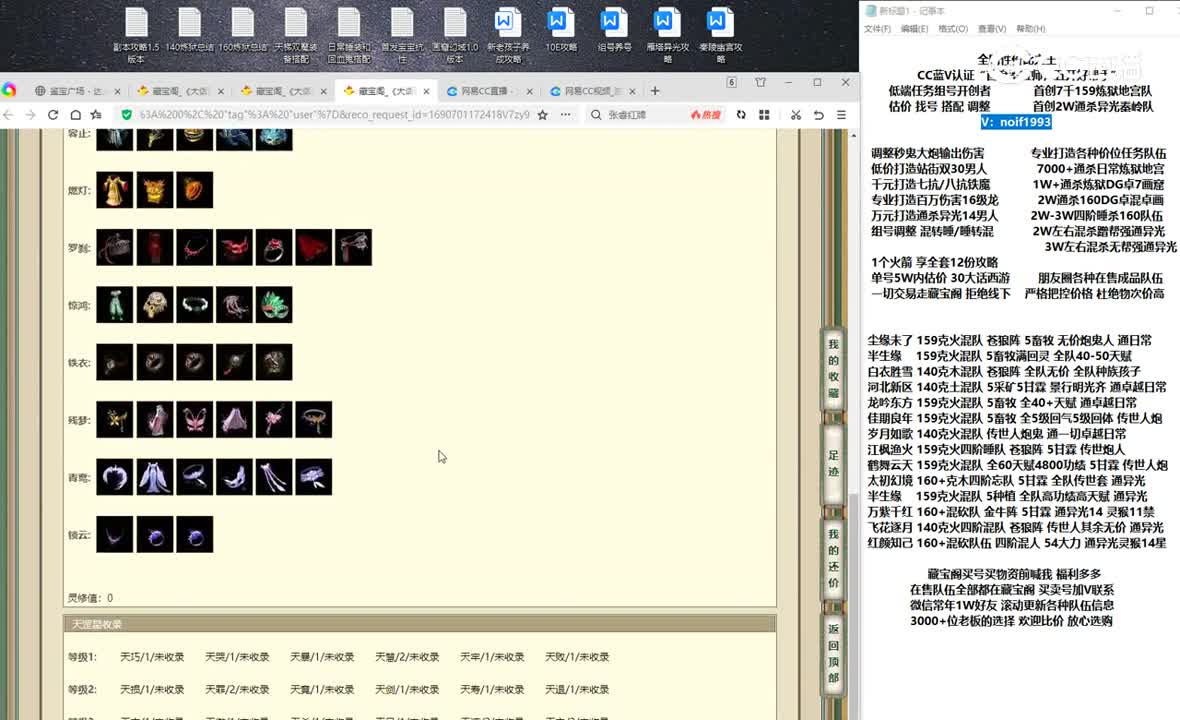Select the green outfit in 惊鸿 row

pyautogui.click(x=114, y=305)
